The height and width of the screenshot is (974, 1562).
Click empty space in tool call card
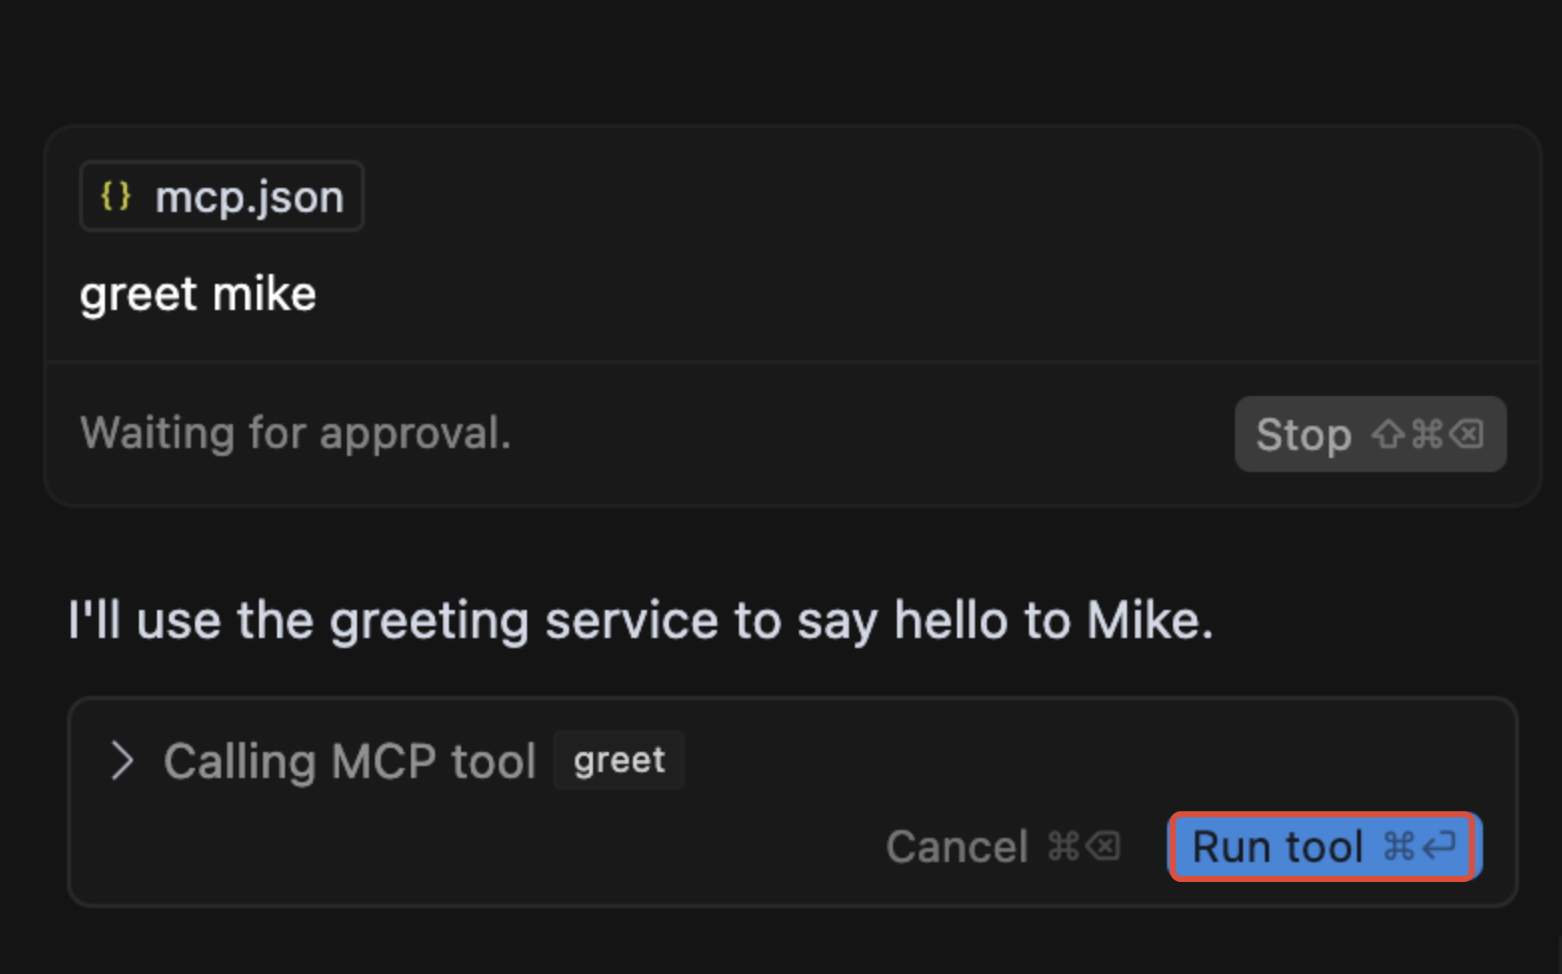click(x=1100, y=761)
